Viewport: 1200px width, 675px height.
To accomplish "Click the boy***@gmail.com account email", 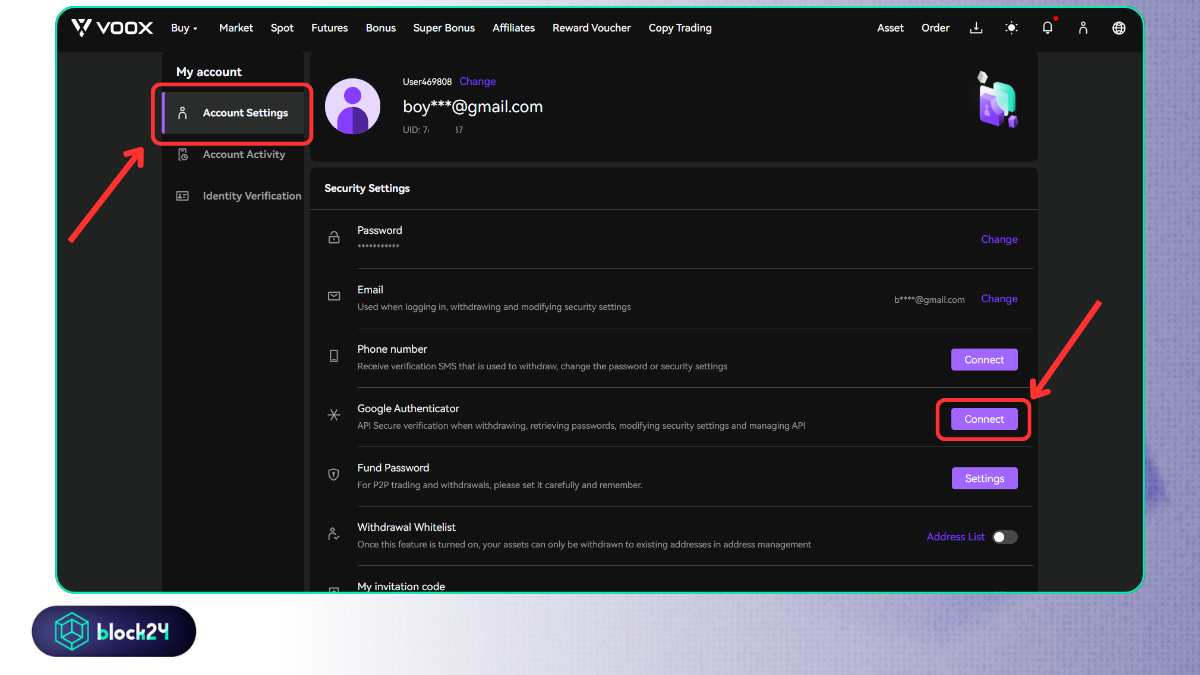I will click(473, 106).
